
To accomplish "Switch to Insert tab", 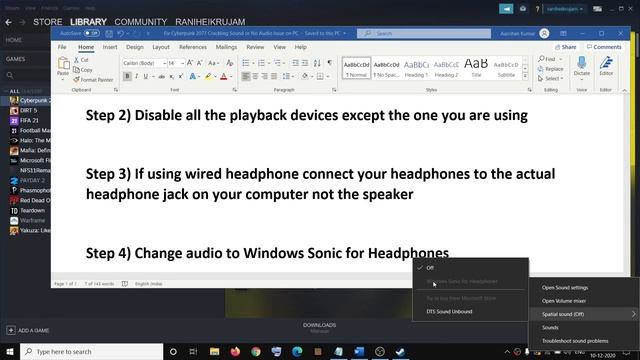I will pos(110,47).
